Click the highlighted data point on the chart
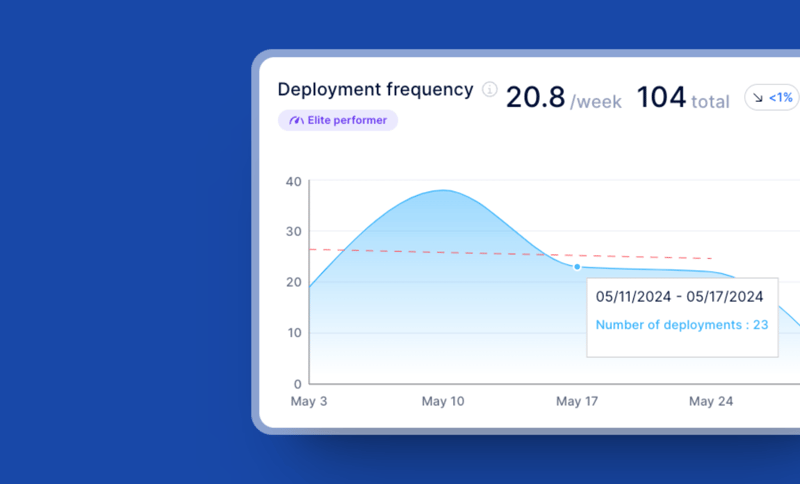The width and height of the screenshot is (800, 484). pos(577,267)
